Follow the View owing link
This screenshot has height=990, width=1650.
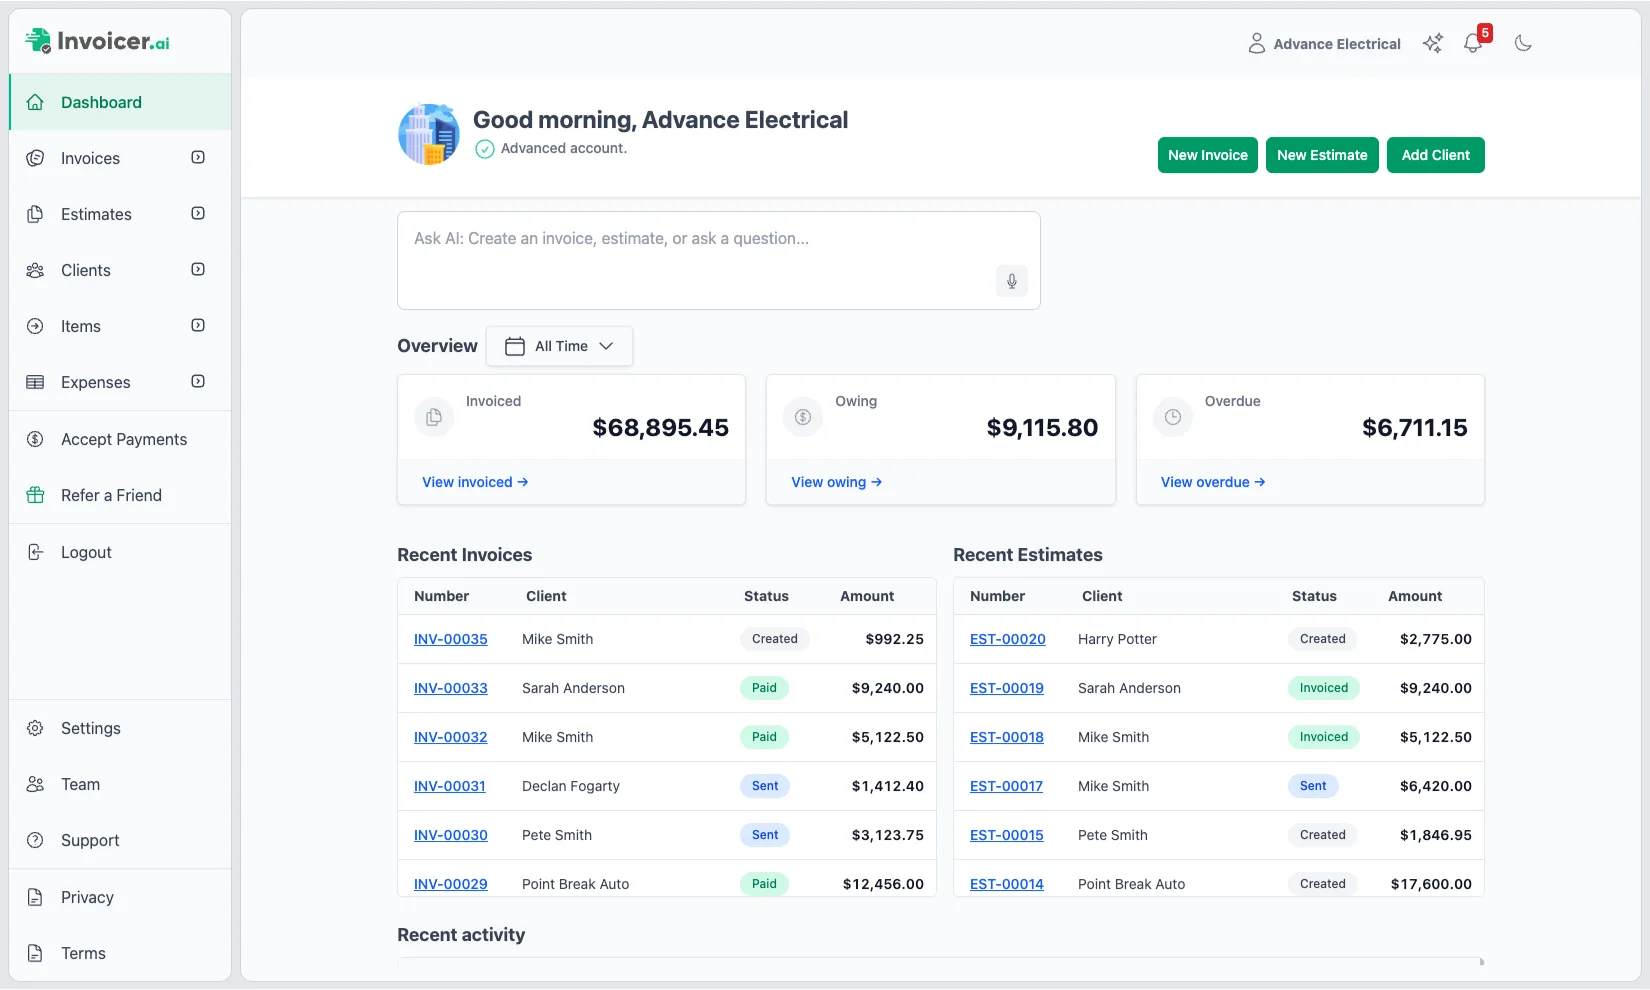836,482
